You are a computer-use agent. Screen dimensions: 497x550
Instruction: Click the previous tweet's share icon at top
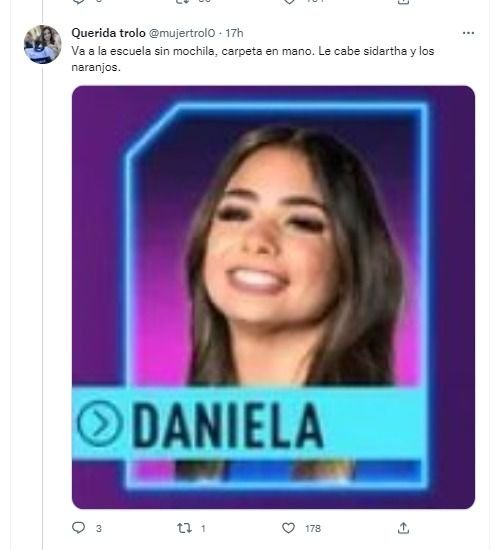[x=403, y=2]
